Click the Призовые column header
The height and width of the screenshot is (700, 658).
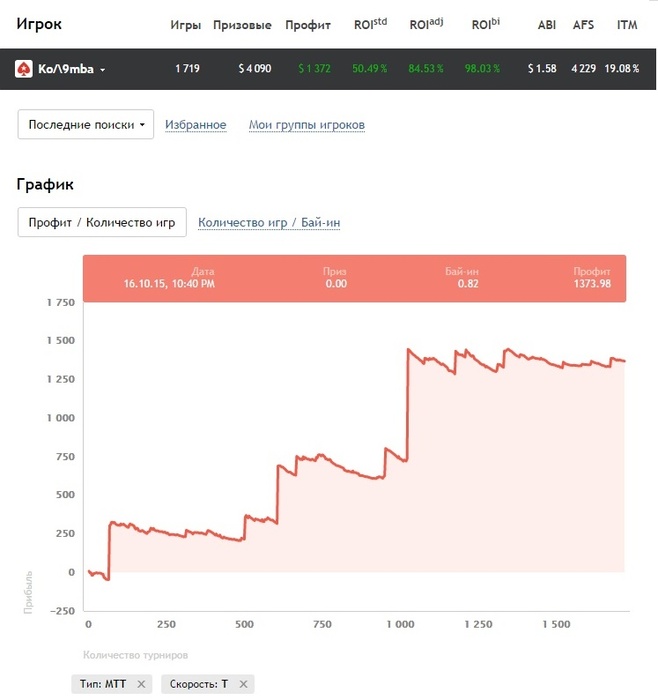pos(242,25)
